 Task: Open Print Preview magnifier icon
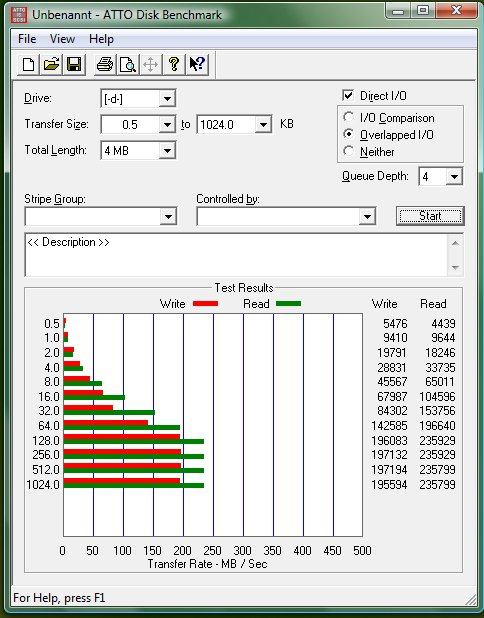coord(128,64)
